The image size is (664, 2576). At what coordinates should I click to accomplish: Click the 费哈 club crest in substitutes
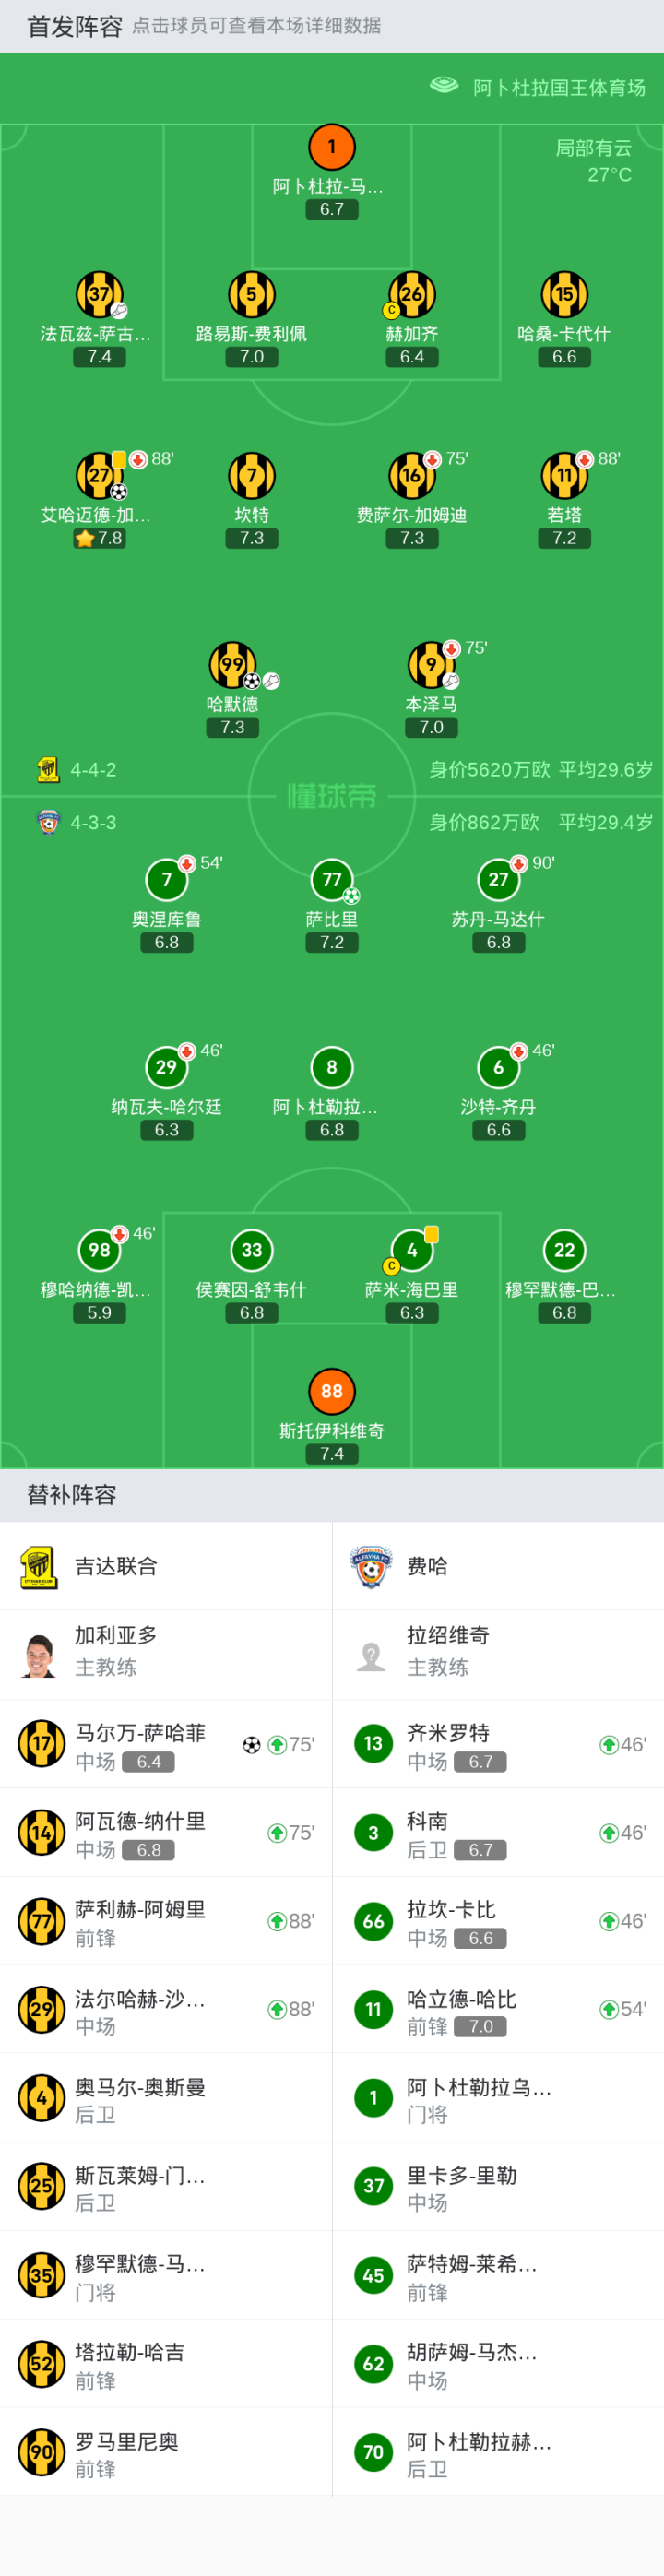tap(372, 1567)
